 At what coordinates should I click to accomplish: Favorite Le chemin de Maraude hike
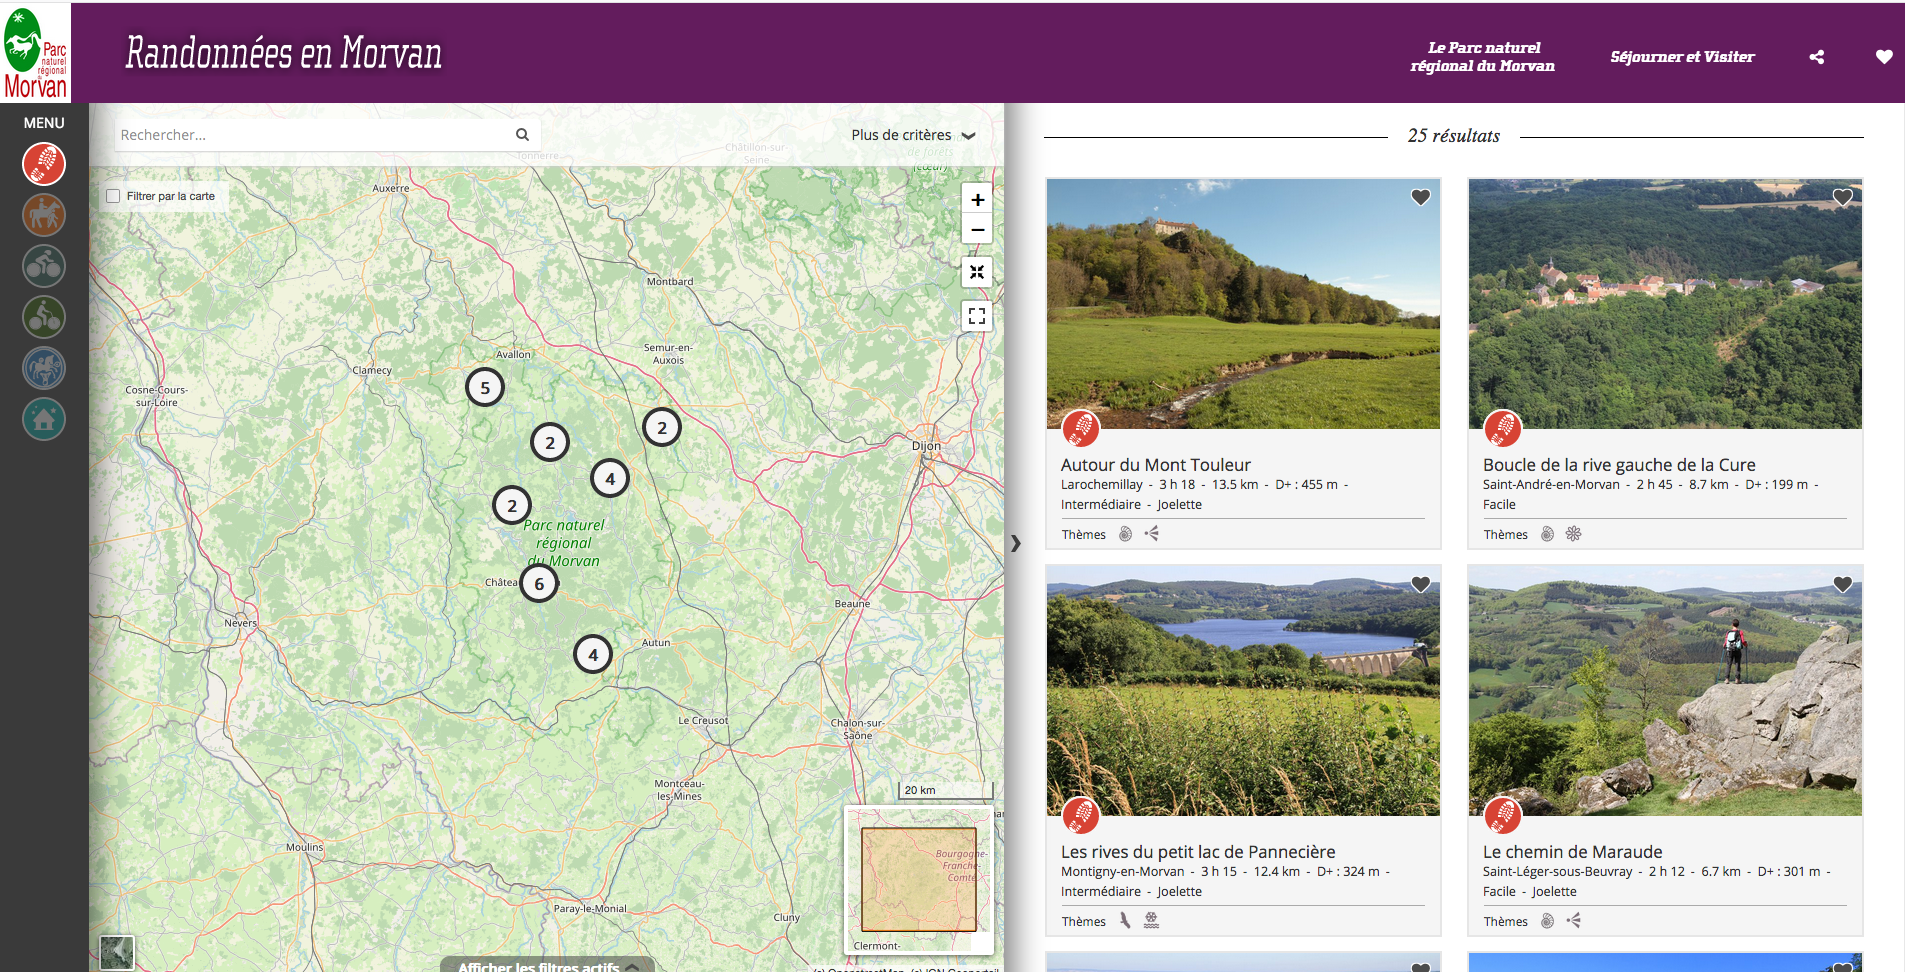coord(1842,584)
